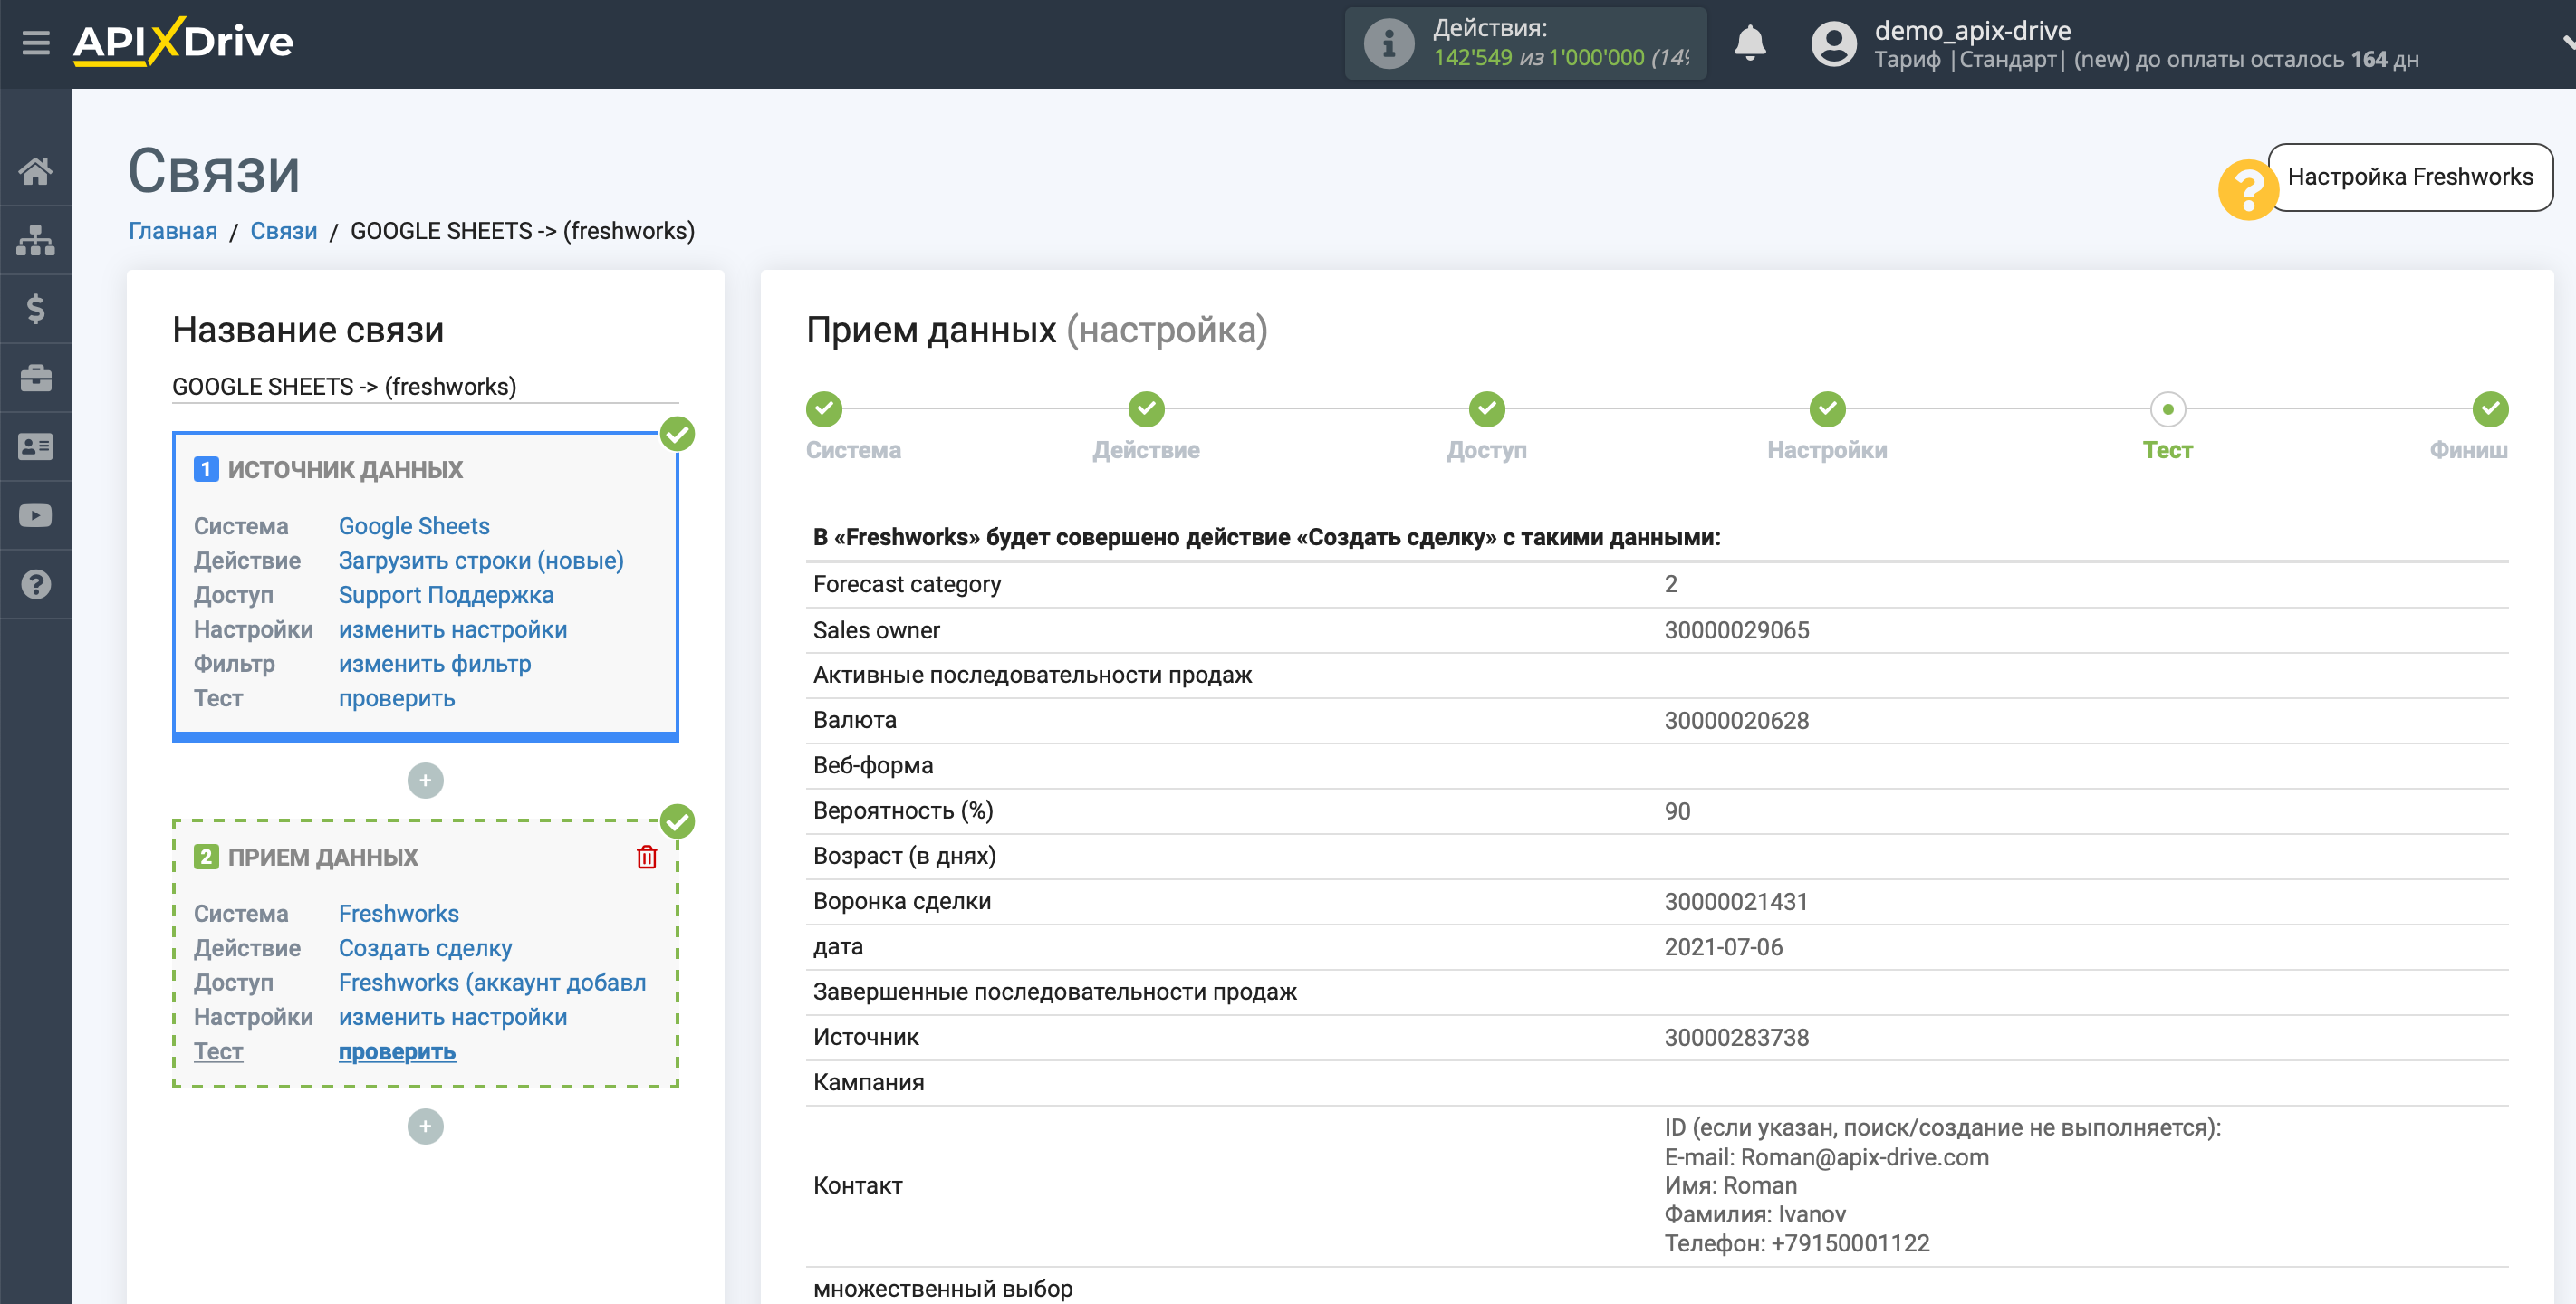This screenshot has width=2576, height=1304.
Task: Open Google Sheets system link
Action: (414, 526)
